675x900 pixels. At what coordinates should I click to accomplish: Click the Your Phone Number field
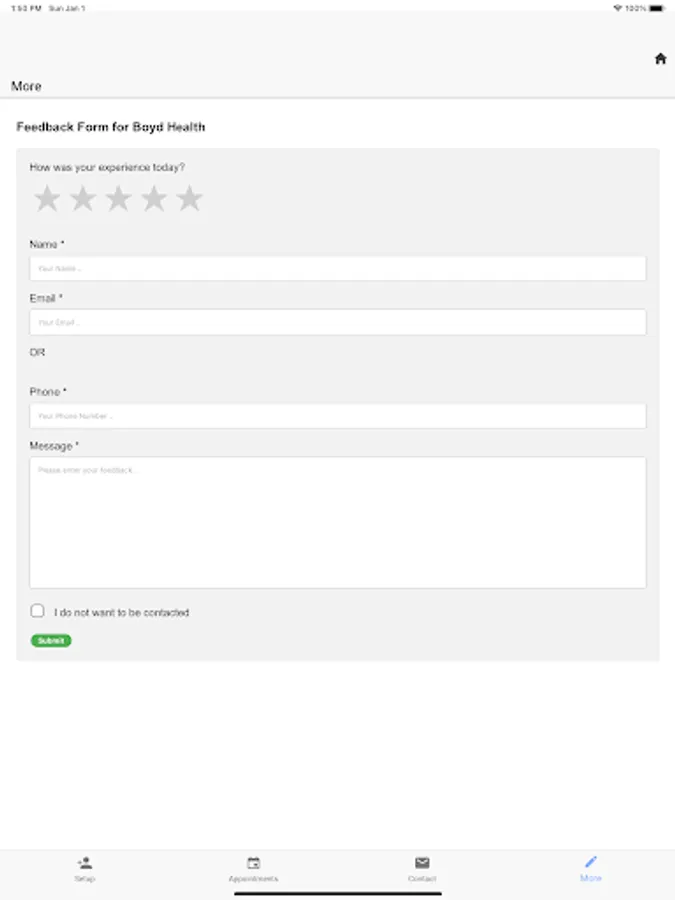(337, 416)
